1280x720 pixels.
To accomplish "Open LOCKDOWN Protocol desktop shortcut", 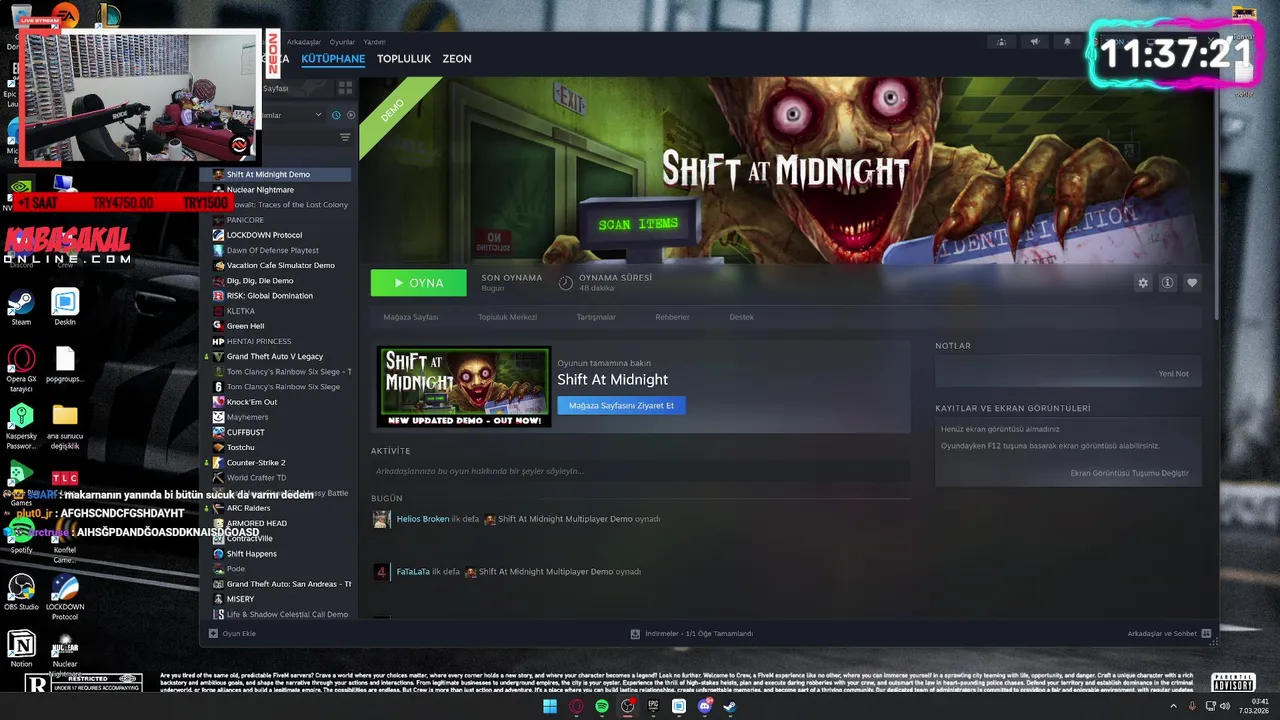I will 65,597.
